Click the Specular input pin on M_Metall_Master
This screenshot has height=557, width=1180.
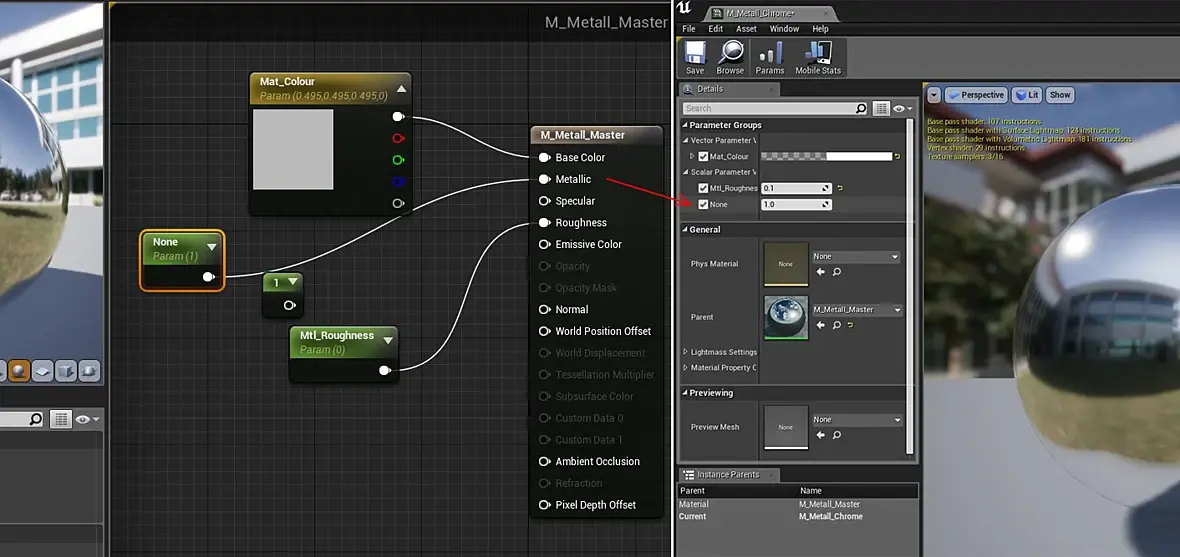tap(545, 201)
